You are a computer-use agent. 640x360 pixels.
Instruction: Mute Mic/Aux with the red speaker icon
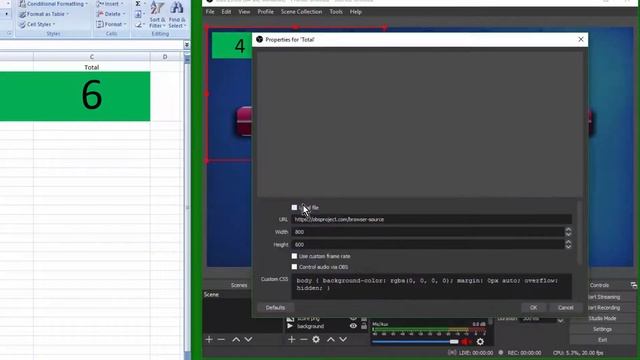[467, 342]
